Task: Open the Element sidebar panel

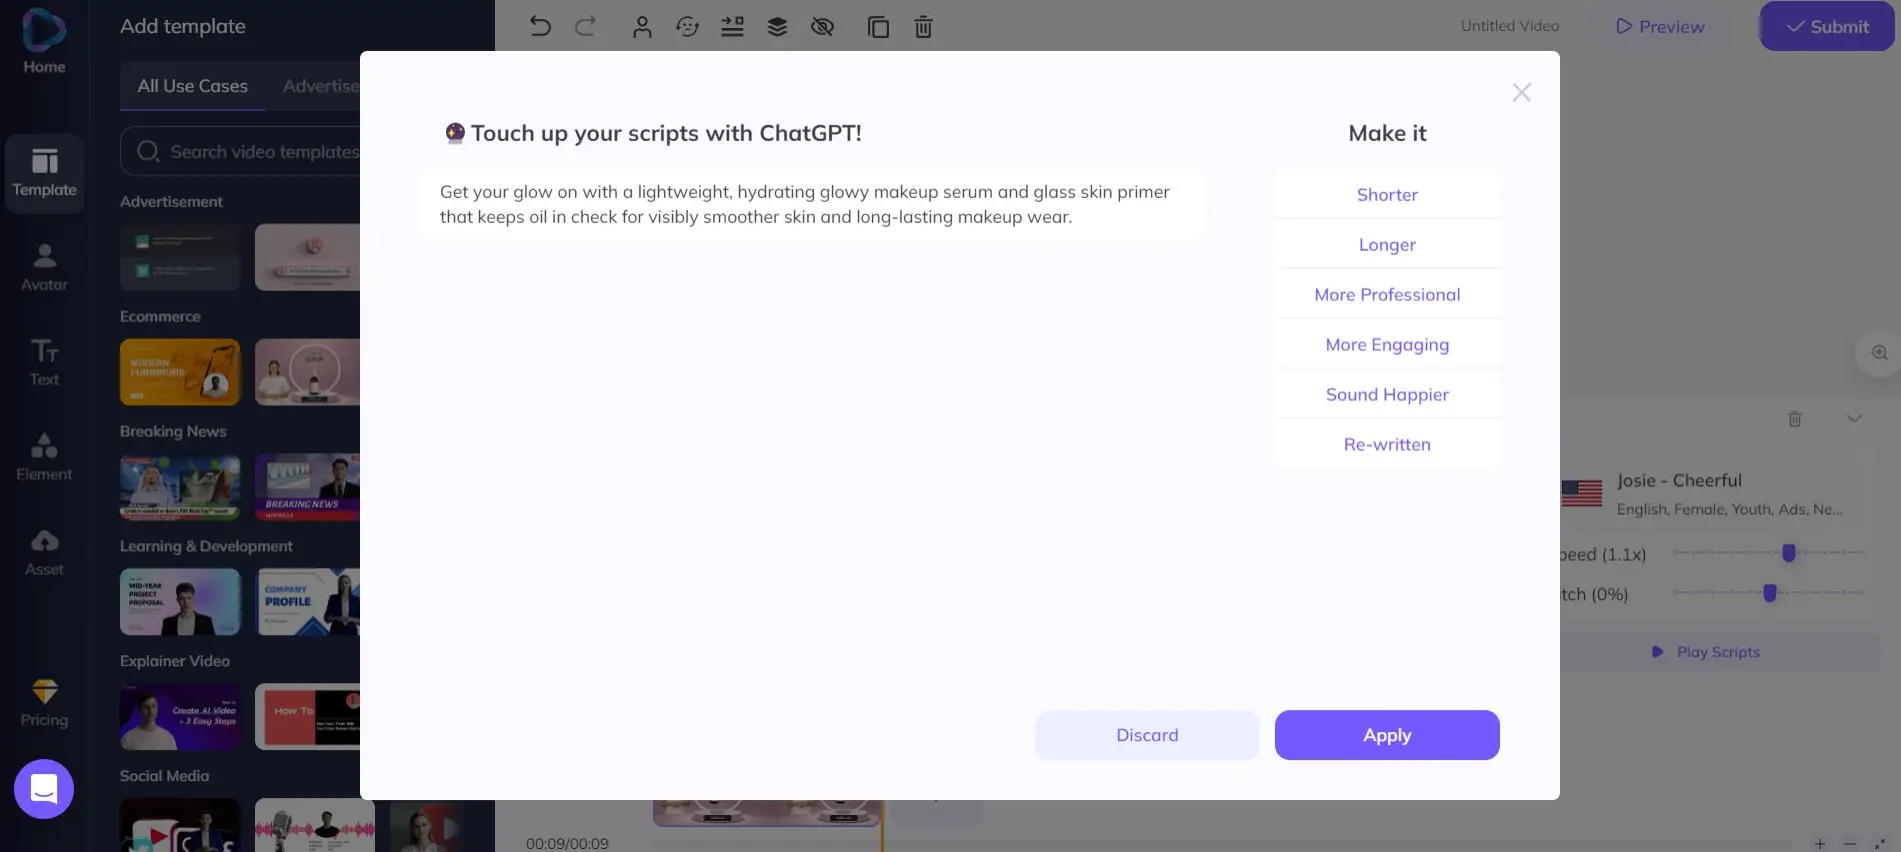Action: point(44,457)
